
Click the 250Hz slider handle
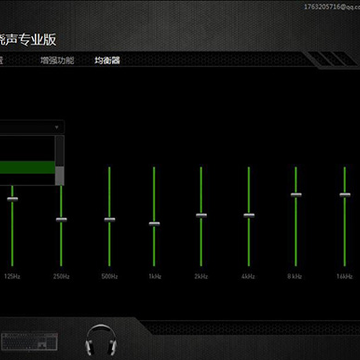point(61,219)
